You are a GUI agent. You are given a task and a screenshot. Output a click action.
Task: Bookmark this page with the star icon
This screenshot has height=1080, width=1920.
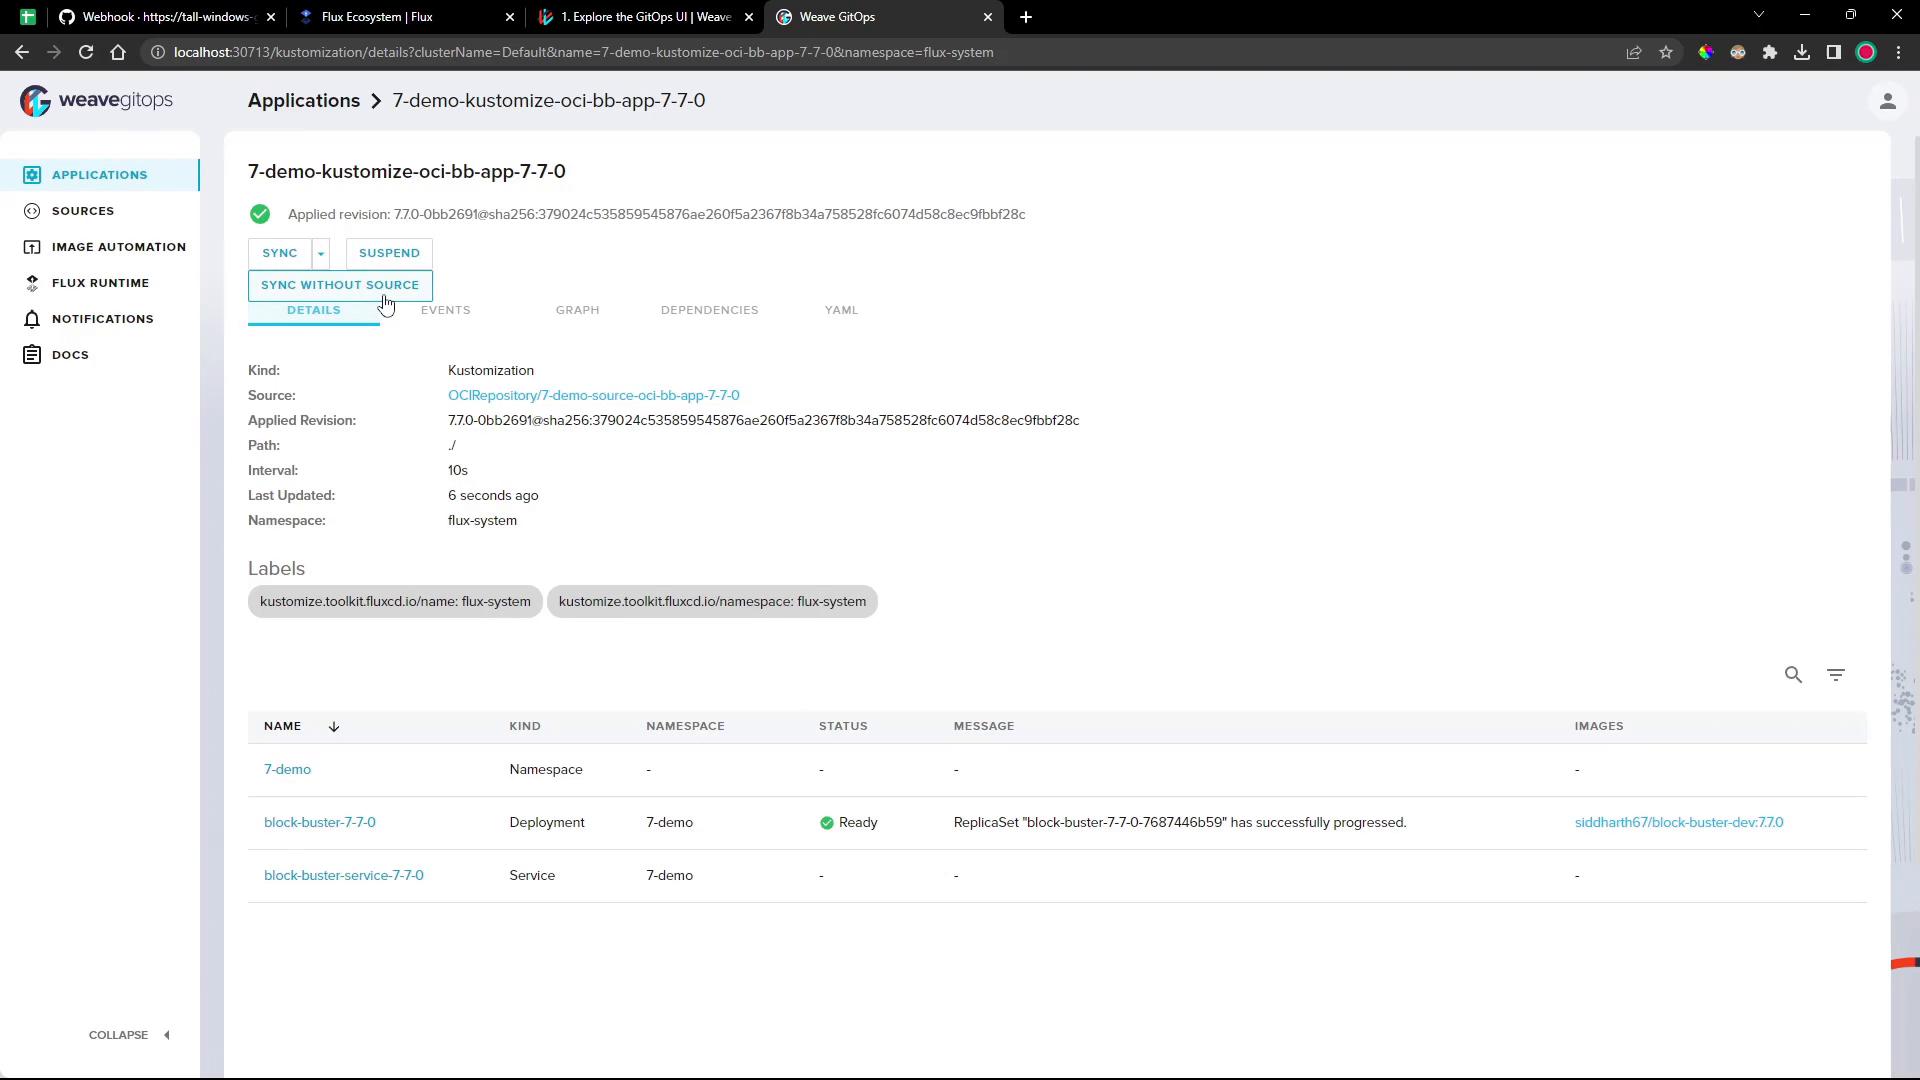tap(1666, 52)
